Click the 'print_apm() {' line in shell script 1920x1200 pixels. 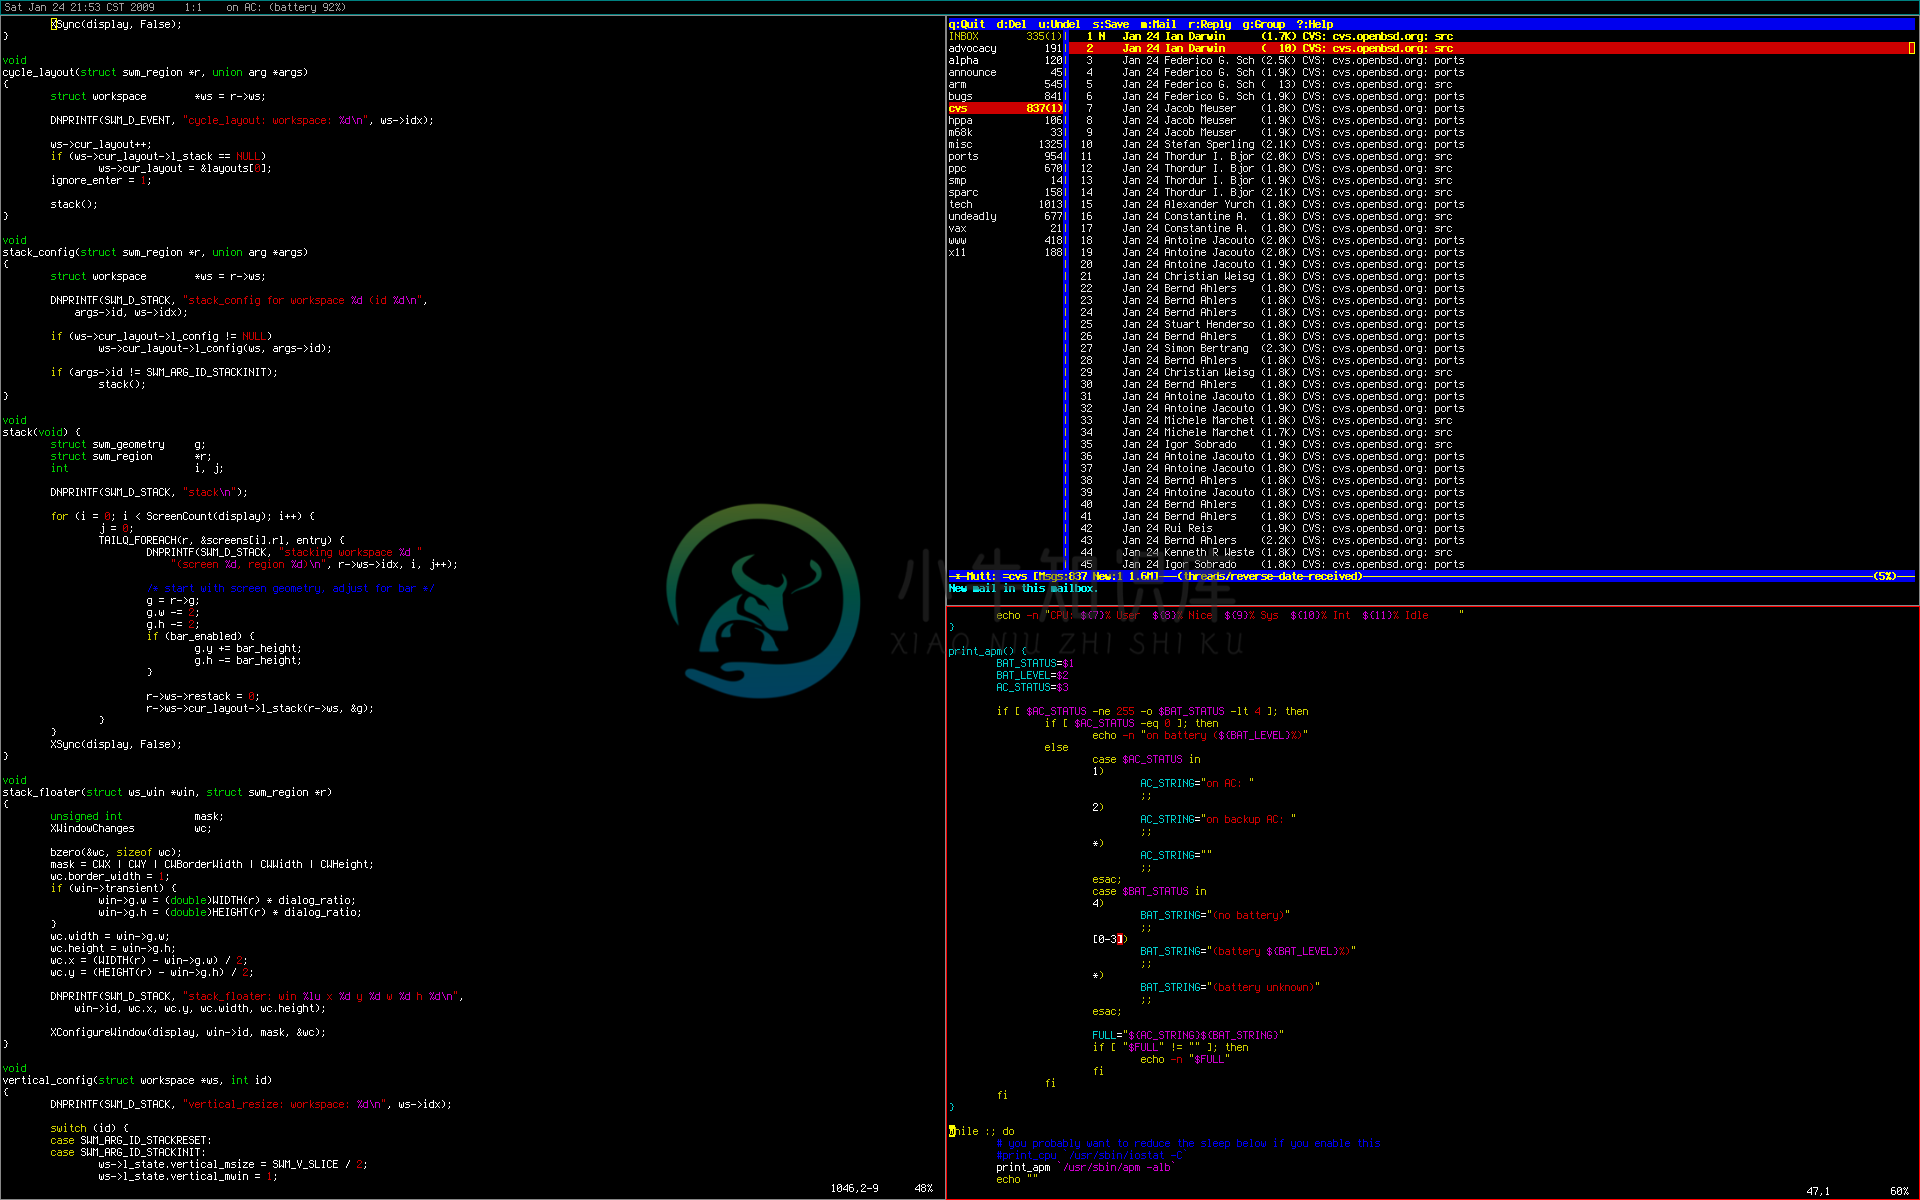tap(987, 651)
